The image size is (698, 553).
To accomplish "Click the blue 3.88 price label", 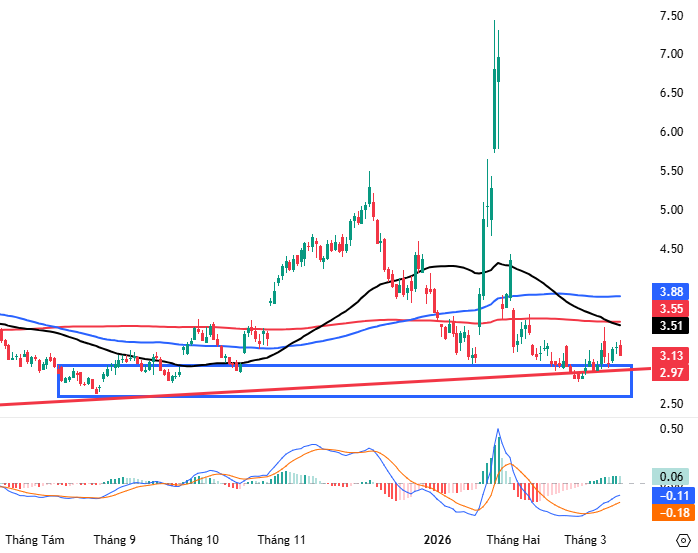I will [671, 291].
